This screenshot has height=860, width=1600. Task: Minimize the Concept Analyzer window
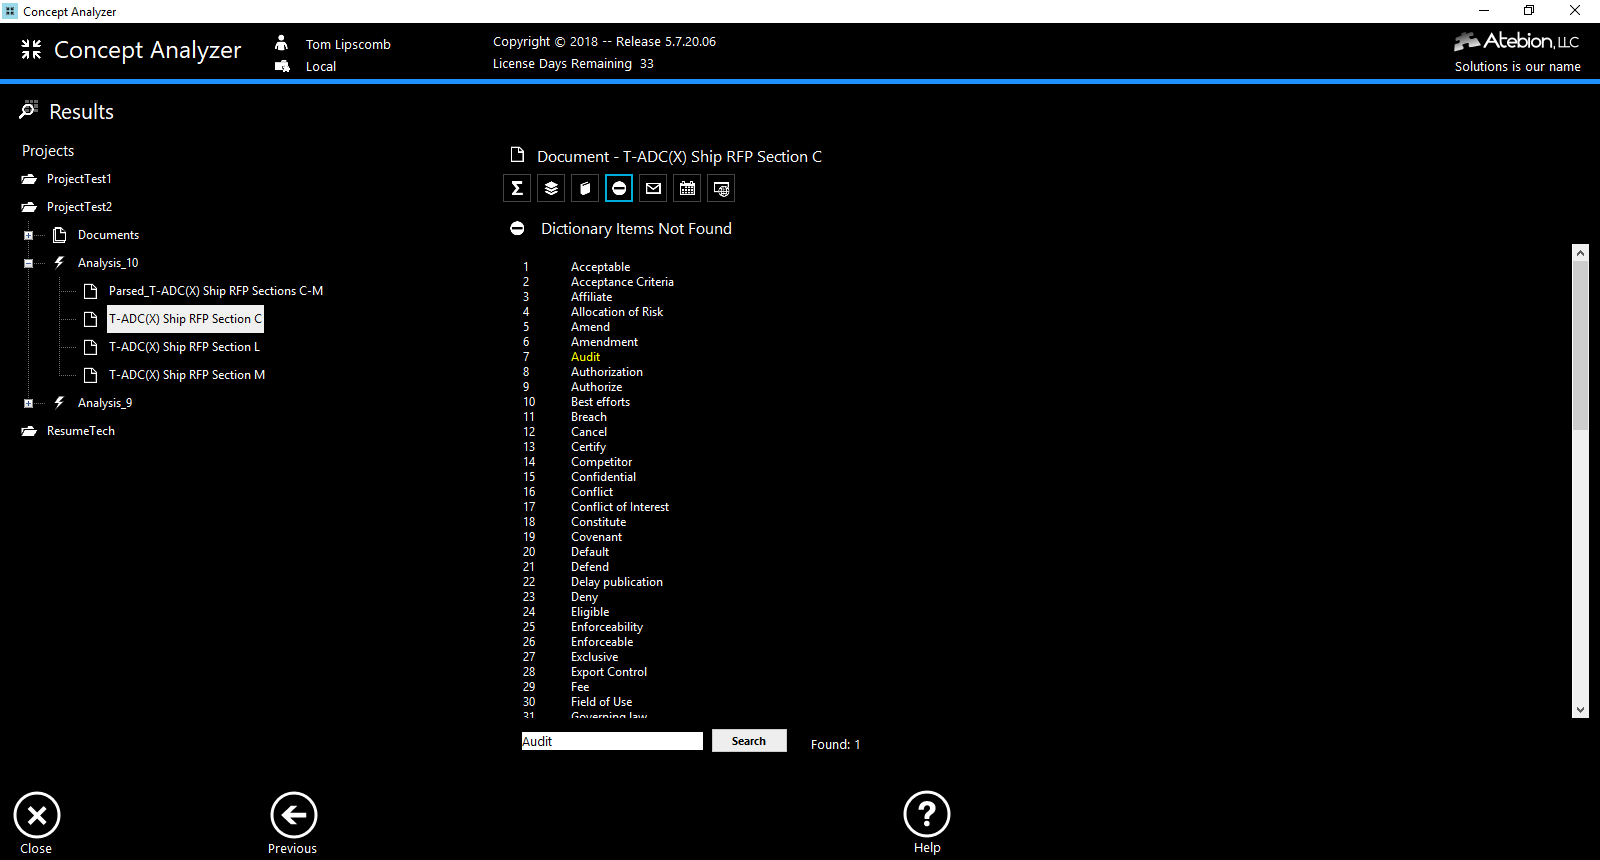tap(1484, 11)
